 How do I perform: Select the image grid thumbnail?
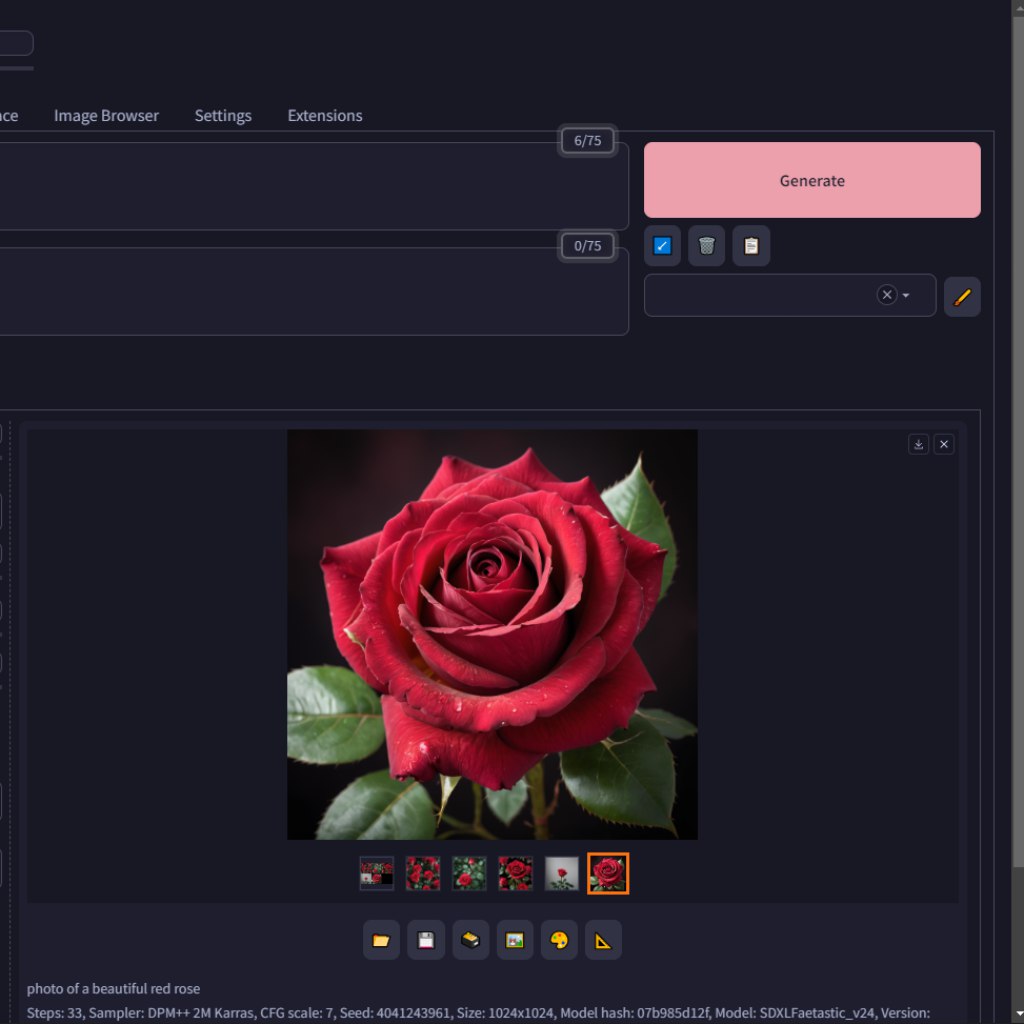coord(377,873)
